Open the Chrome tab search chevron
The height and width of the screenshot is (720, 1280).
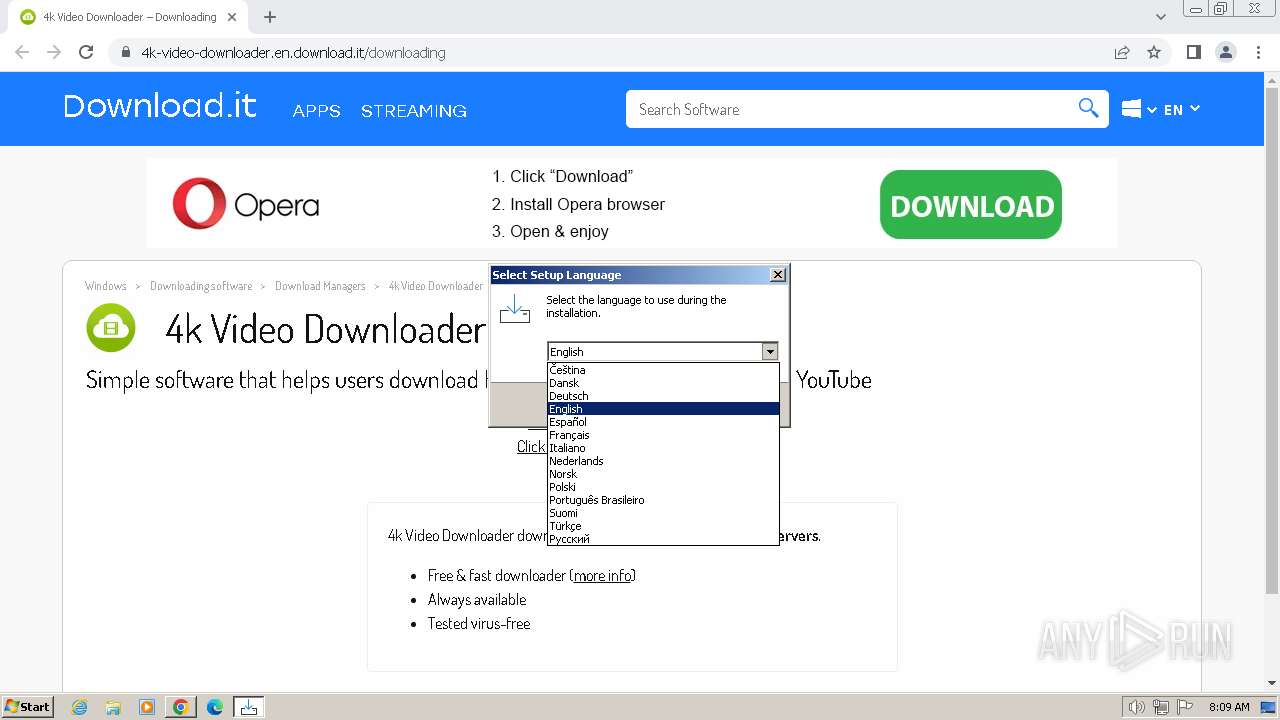[x=1160, y=17]
